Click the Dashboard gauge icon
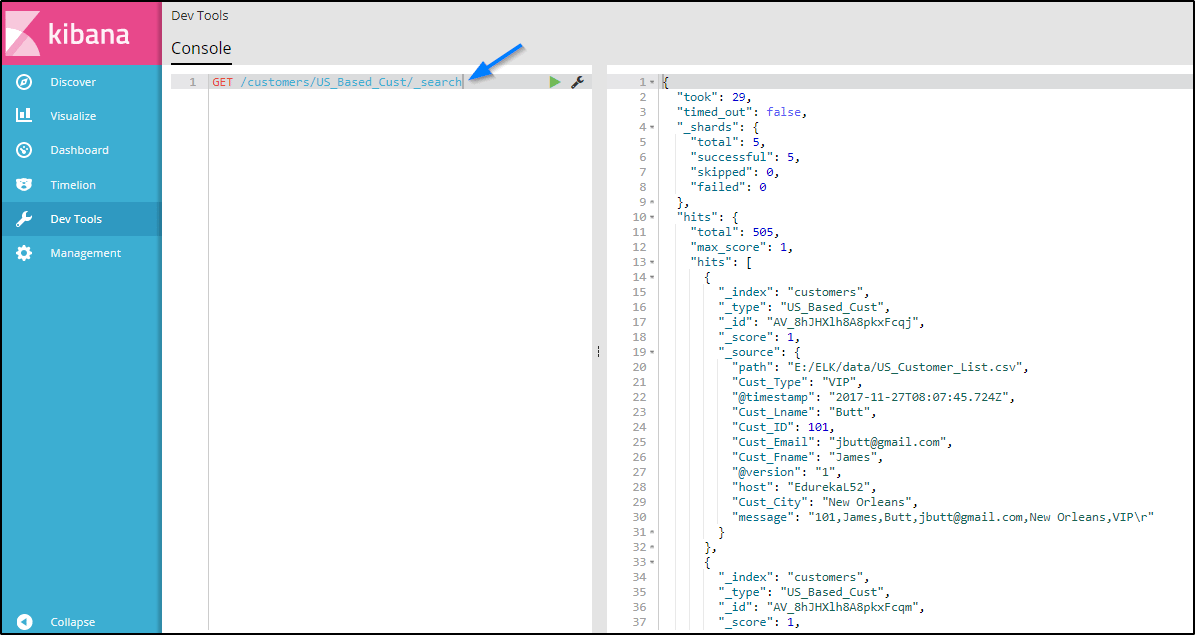 [25, 150]
